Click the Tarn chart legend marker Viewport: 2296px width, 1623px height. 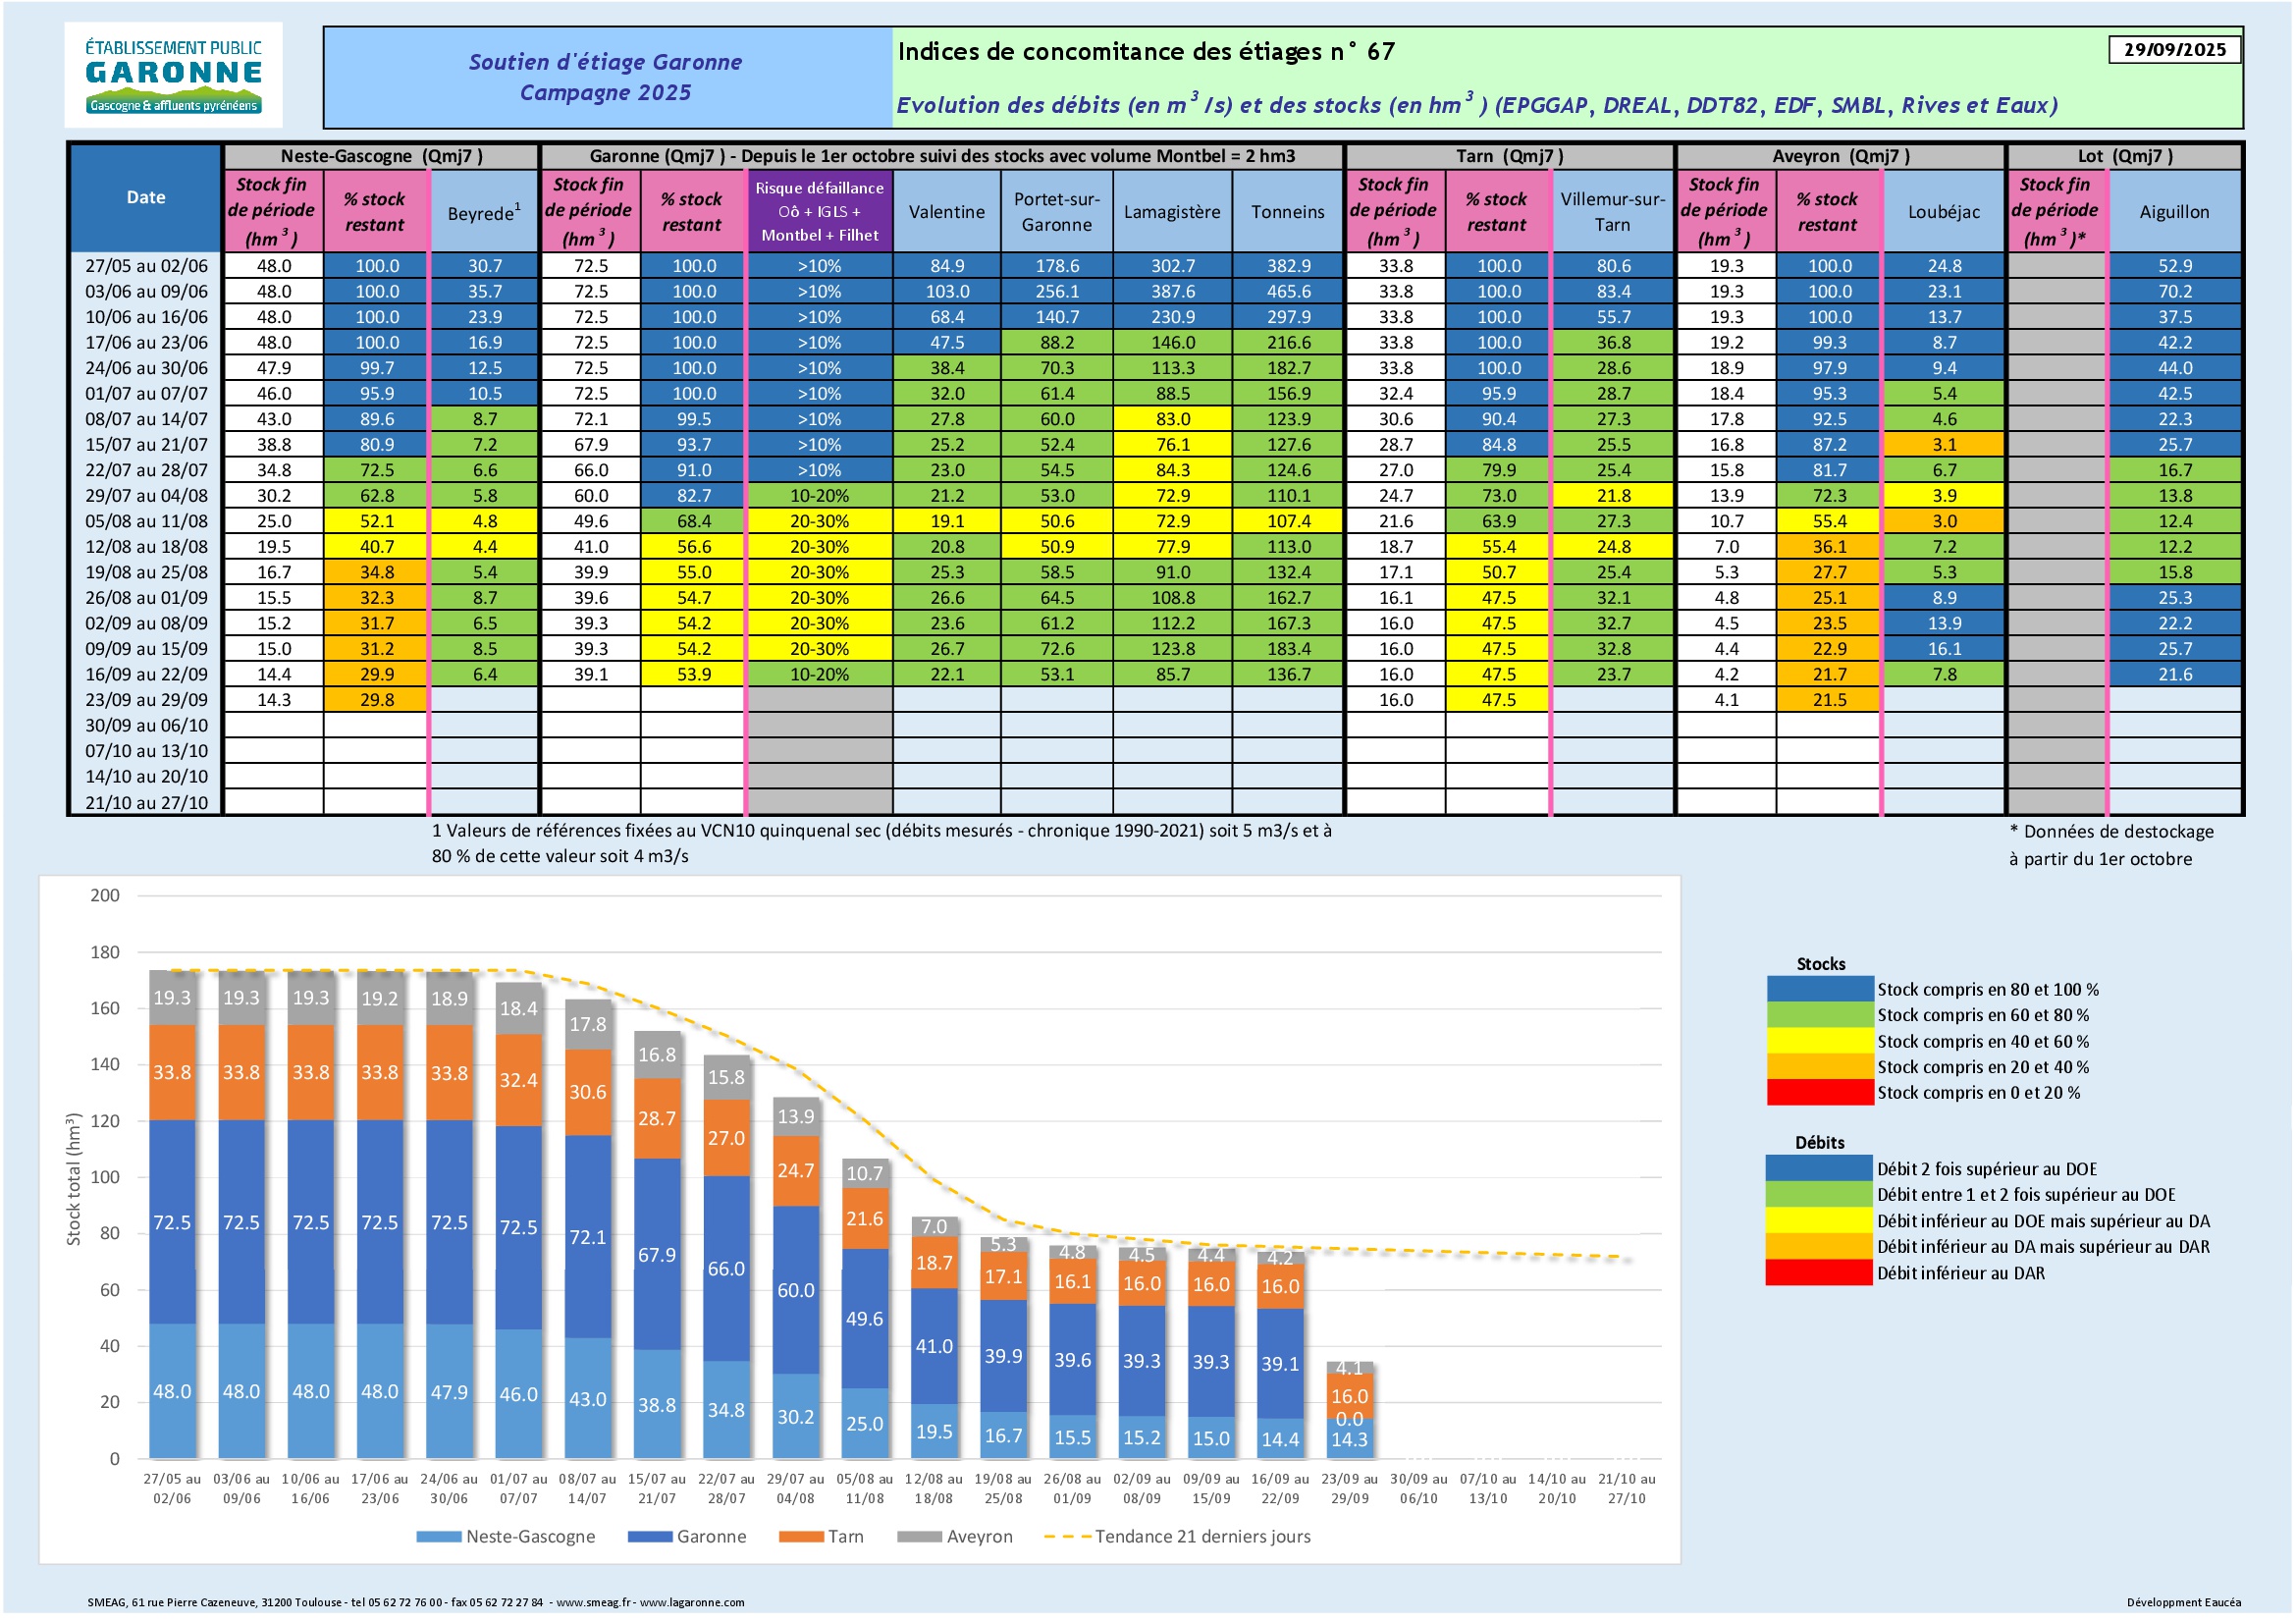[x=800, y=1537]
